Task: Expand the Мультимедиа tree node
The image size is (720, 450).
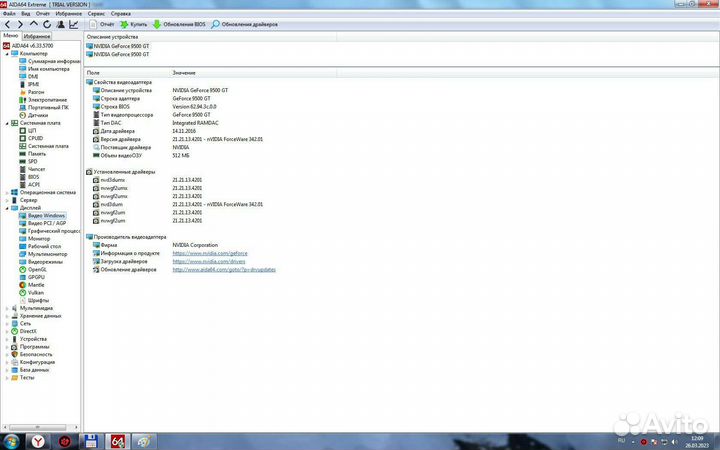Action: click(x=7, y=308)
